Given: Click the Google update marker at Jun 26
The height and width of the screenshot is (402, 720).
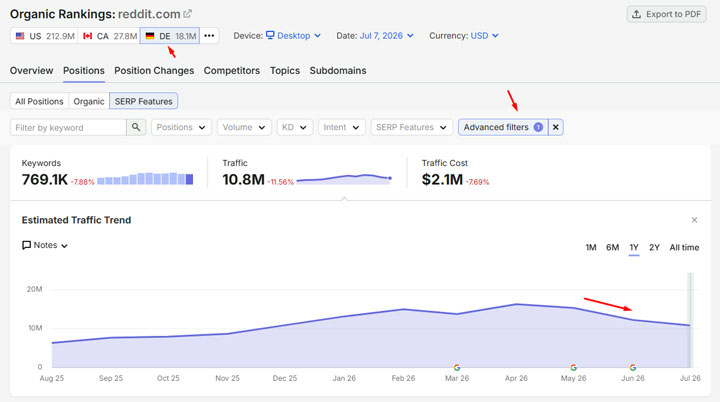Looking at the screenshot, I should (x=633, y=368).
